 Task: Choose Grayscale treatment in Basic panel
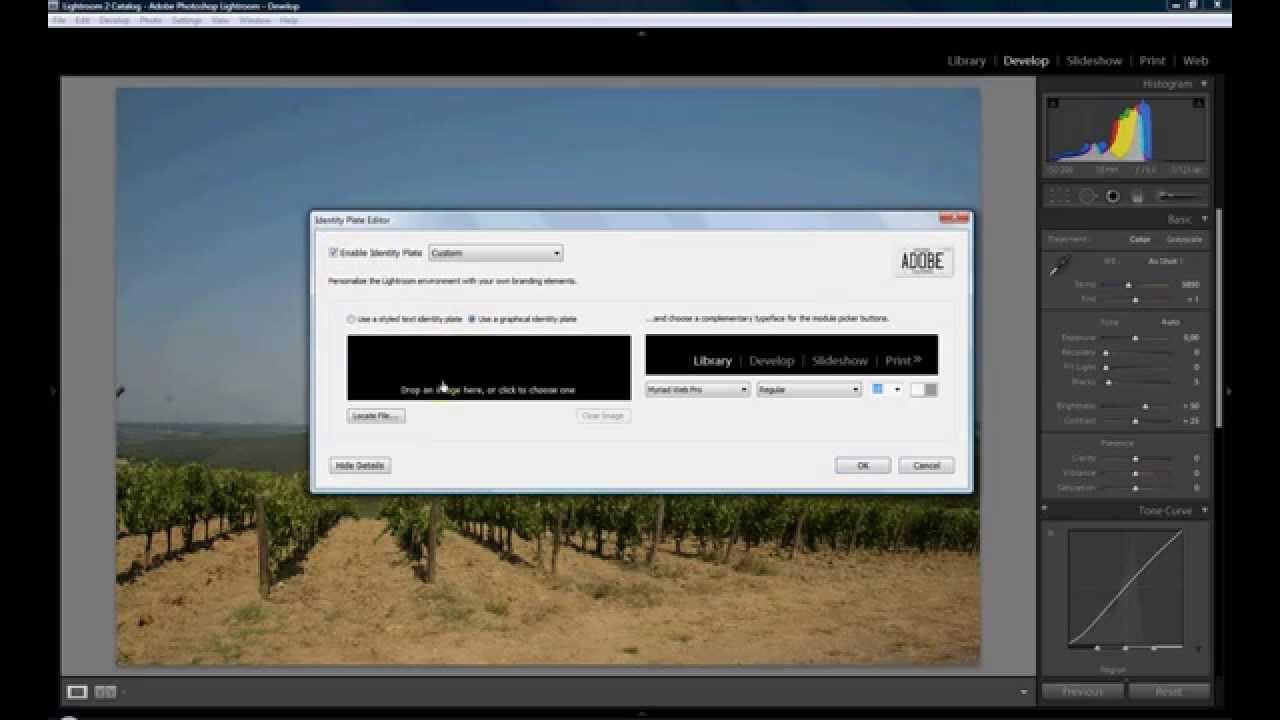[1184, 240]
